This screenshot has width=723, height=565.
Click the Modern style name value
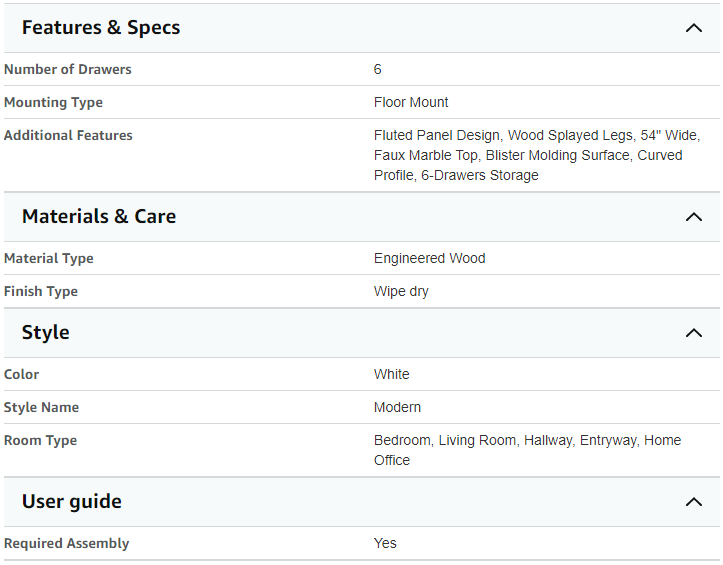pos(397,407)
